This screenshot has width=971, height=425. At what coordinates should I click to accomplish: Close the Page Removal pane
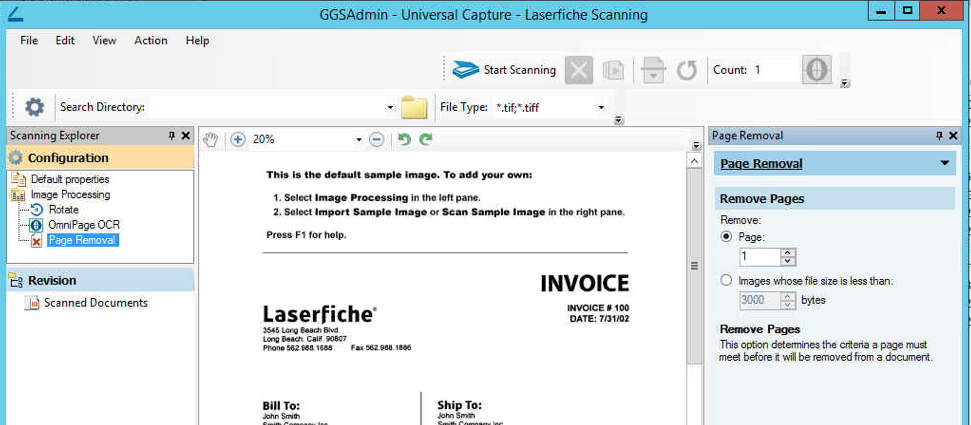point(953,136)
